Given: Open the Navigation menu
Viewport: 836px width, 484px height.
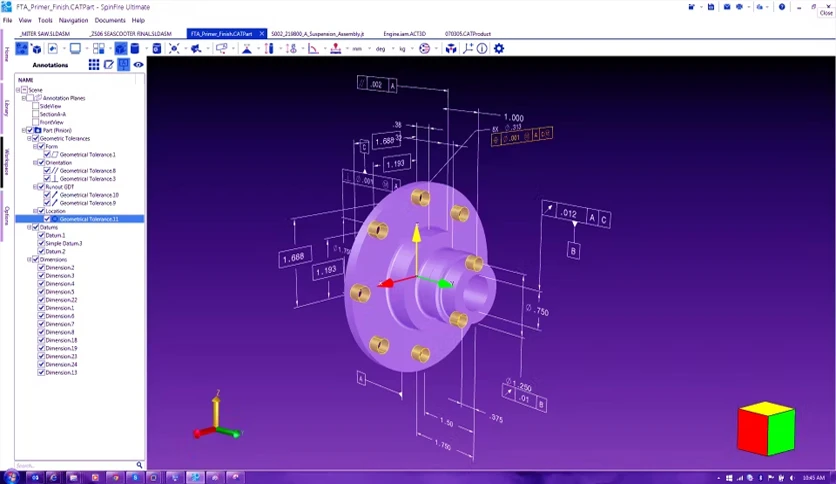Looking at the screenshot, I should coord(73,20).
